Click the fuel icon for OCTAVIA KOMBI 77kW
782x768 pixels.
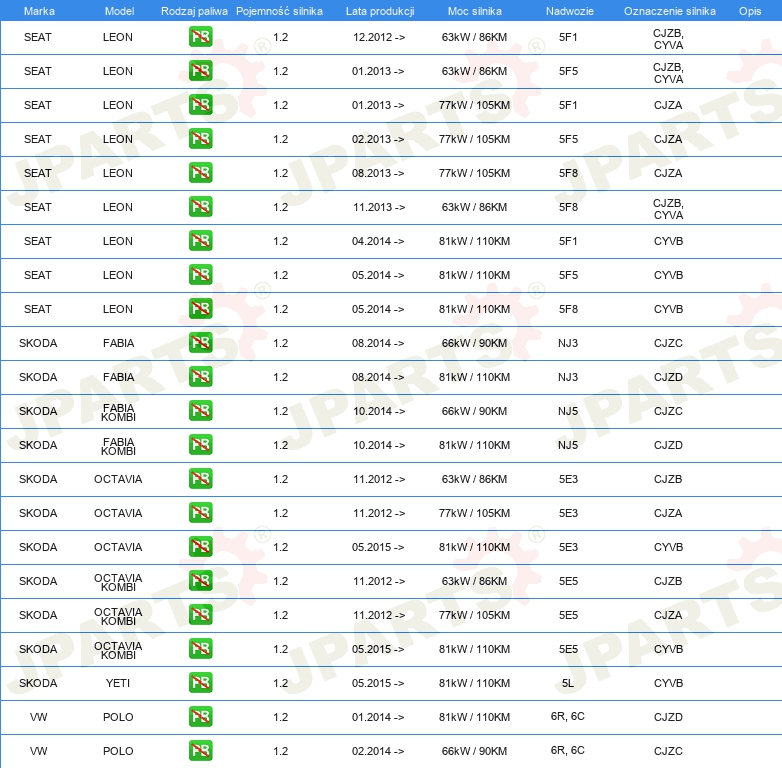pyautogui.click(x=200, y=614)
